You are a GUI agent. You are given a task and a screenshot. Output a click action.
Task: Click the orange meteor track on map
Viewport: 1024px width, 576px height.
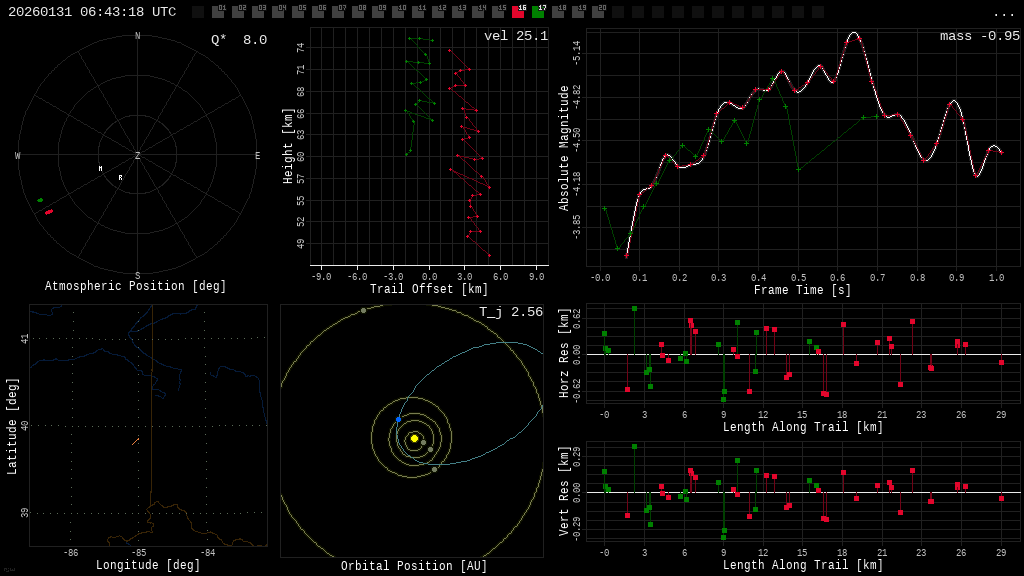(x=135, y=442)
